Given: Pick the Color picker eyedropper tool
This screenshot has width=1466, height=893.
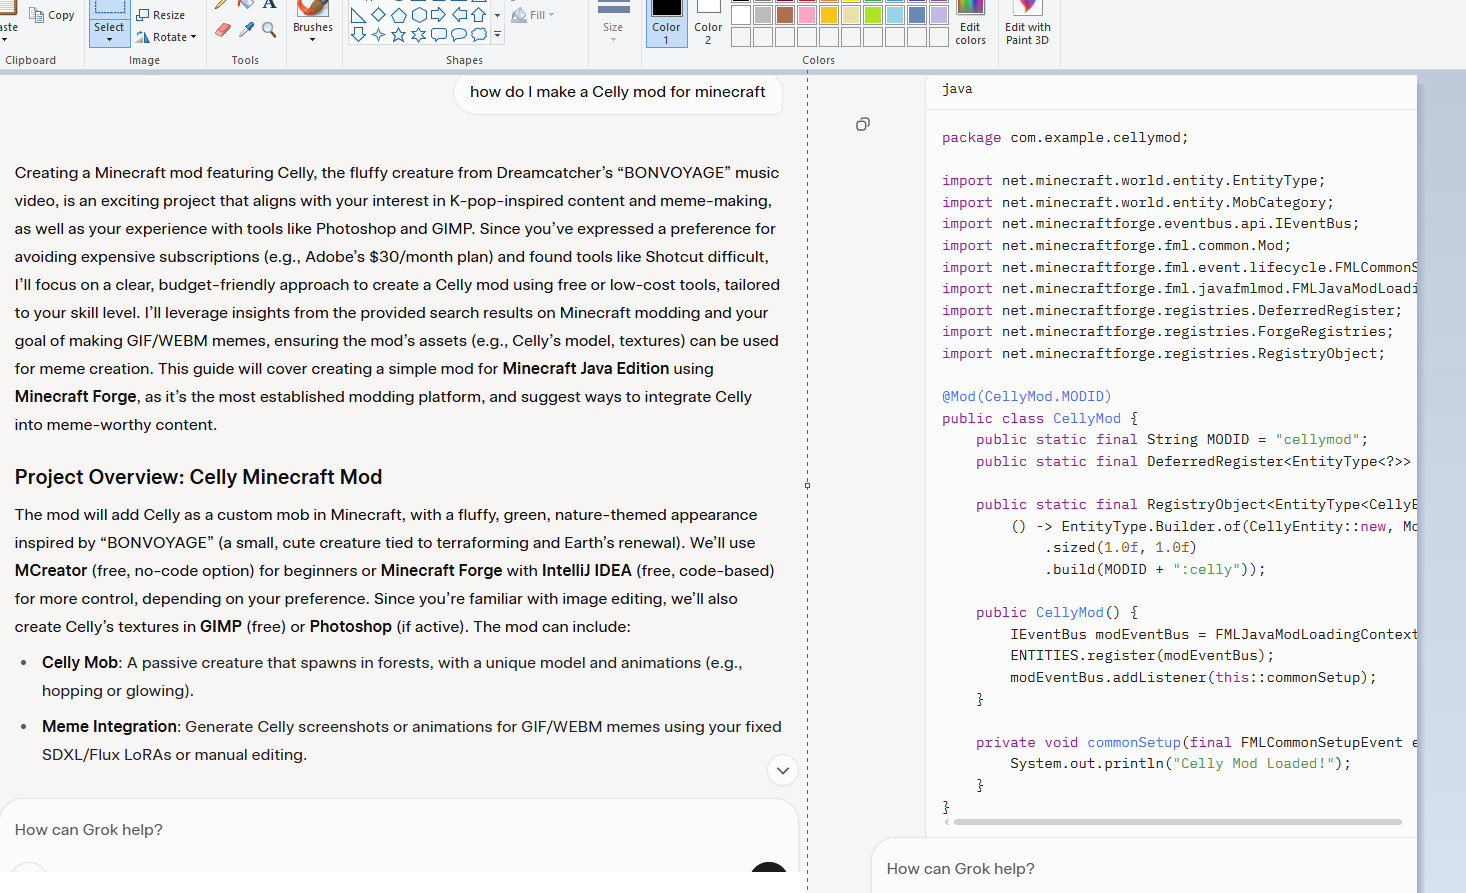Looking at the screenshot, I should pyautogui.click(x=246, y=30).
